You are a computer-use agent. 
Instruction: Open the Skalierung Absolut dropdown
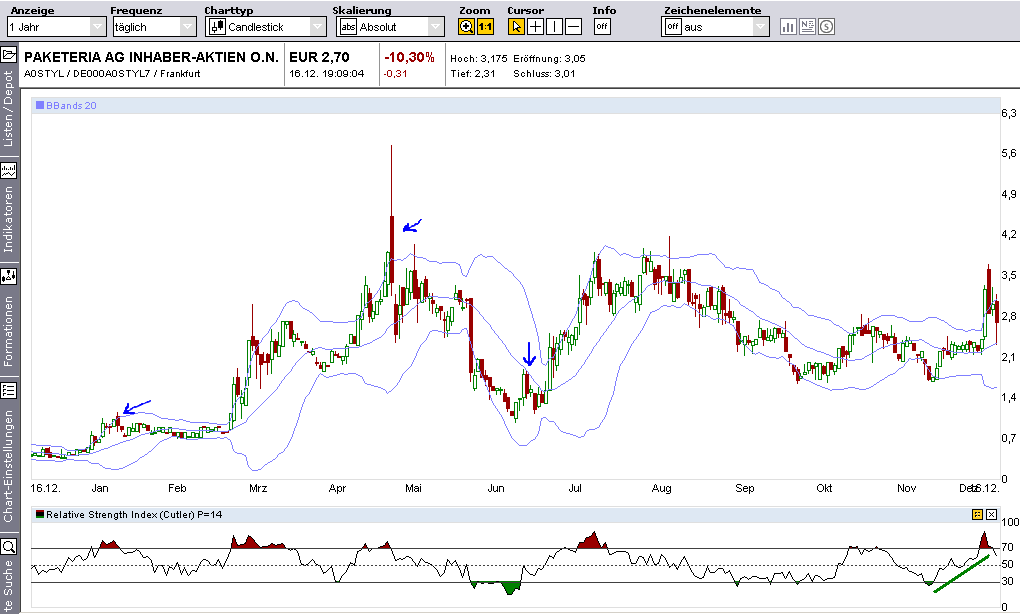click(390, 27)
